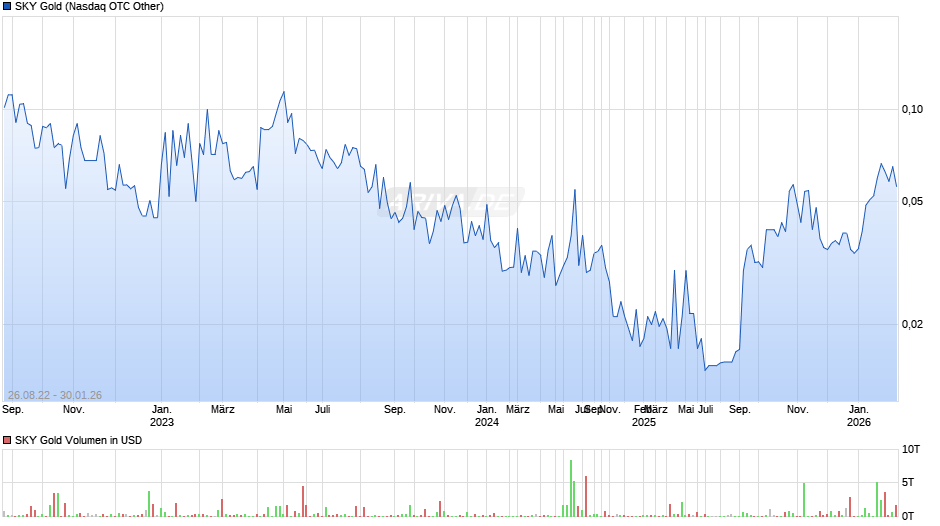This screenshot has height=526, width=940.
Task: Click the green volume bar near Jan. 2023
Action: click(x=149, y=504)
